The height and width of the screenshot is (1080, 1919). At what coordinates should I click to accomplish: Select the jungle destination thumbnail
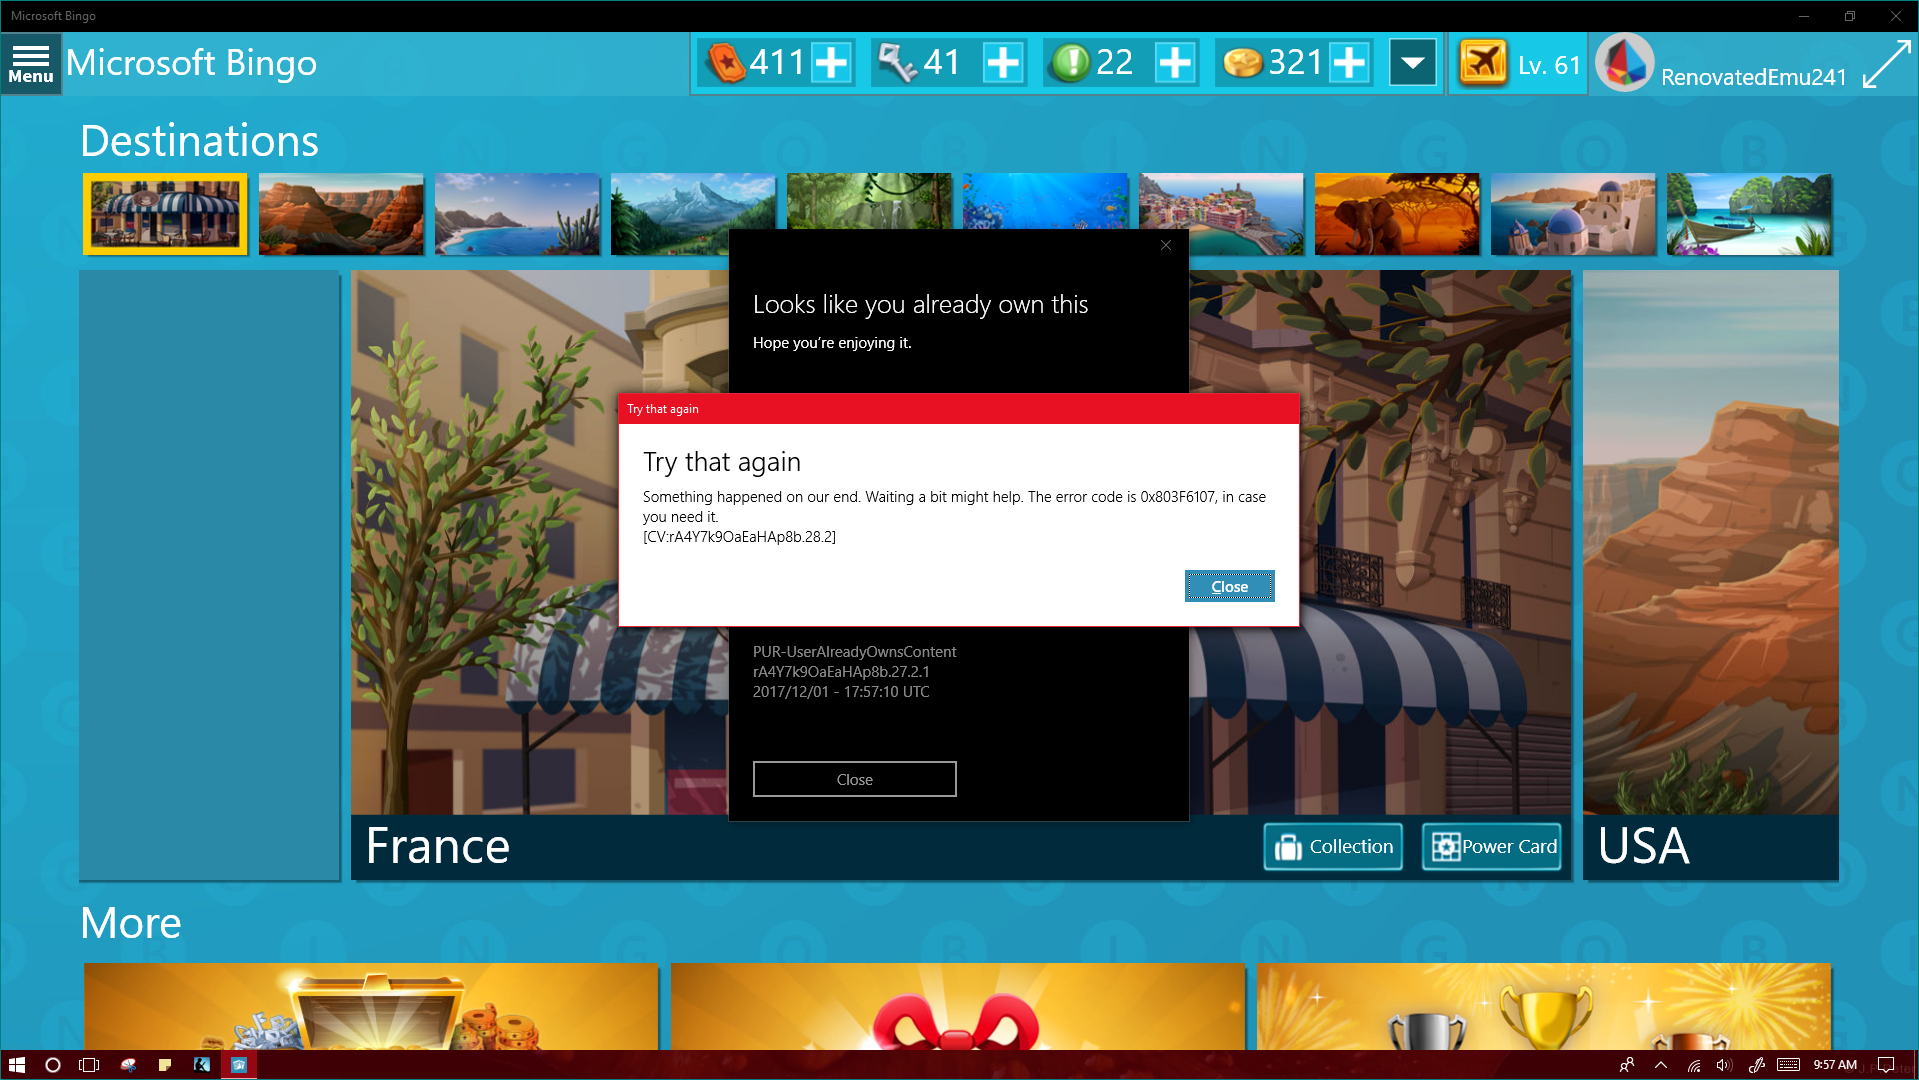coord(869,201)
